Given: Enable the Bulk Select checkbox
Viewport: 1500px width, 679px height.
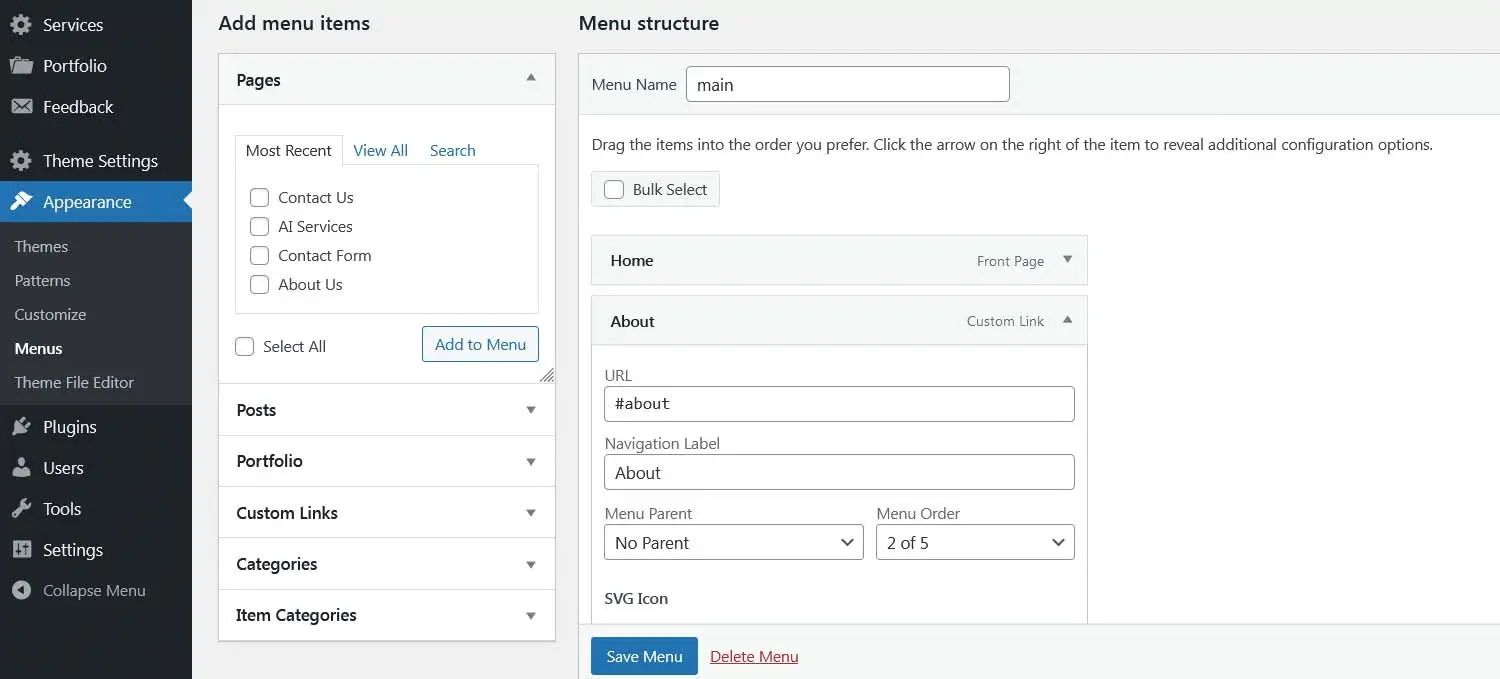Looking at the screenshot, I should [x=614, y=190].
